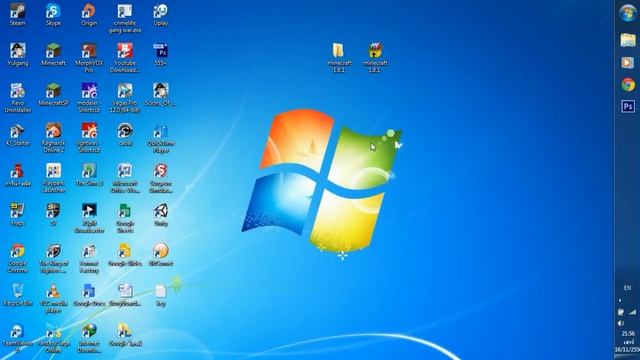Open the Uplay desktop icon
This screenshot has height=360, width=640.
(161, 14)
